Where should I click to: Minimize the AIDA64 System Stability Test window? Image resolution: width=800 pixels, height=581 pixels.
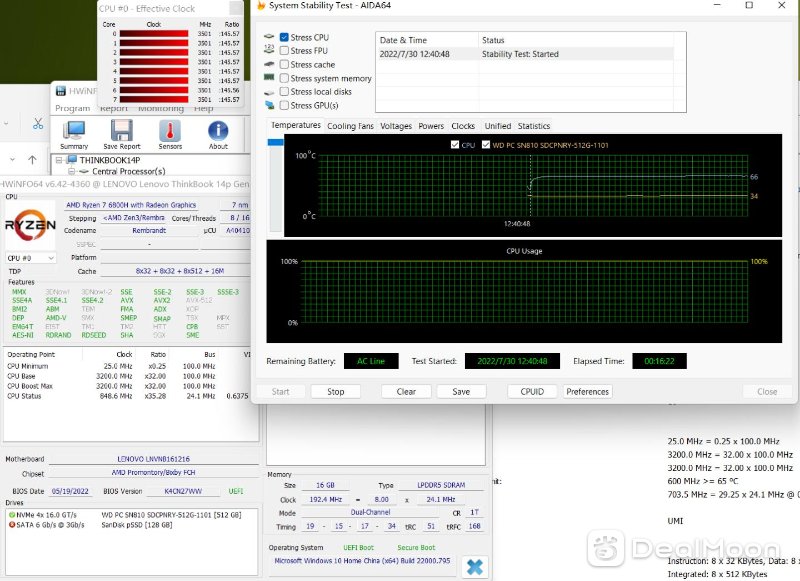pyautogui.click(x=717, y=6)
